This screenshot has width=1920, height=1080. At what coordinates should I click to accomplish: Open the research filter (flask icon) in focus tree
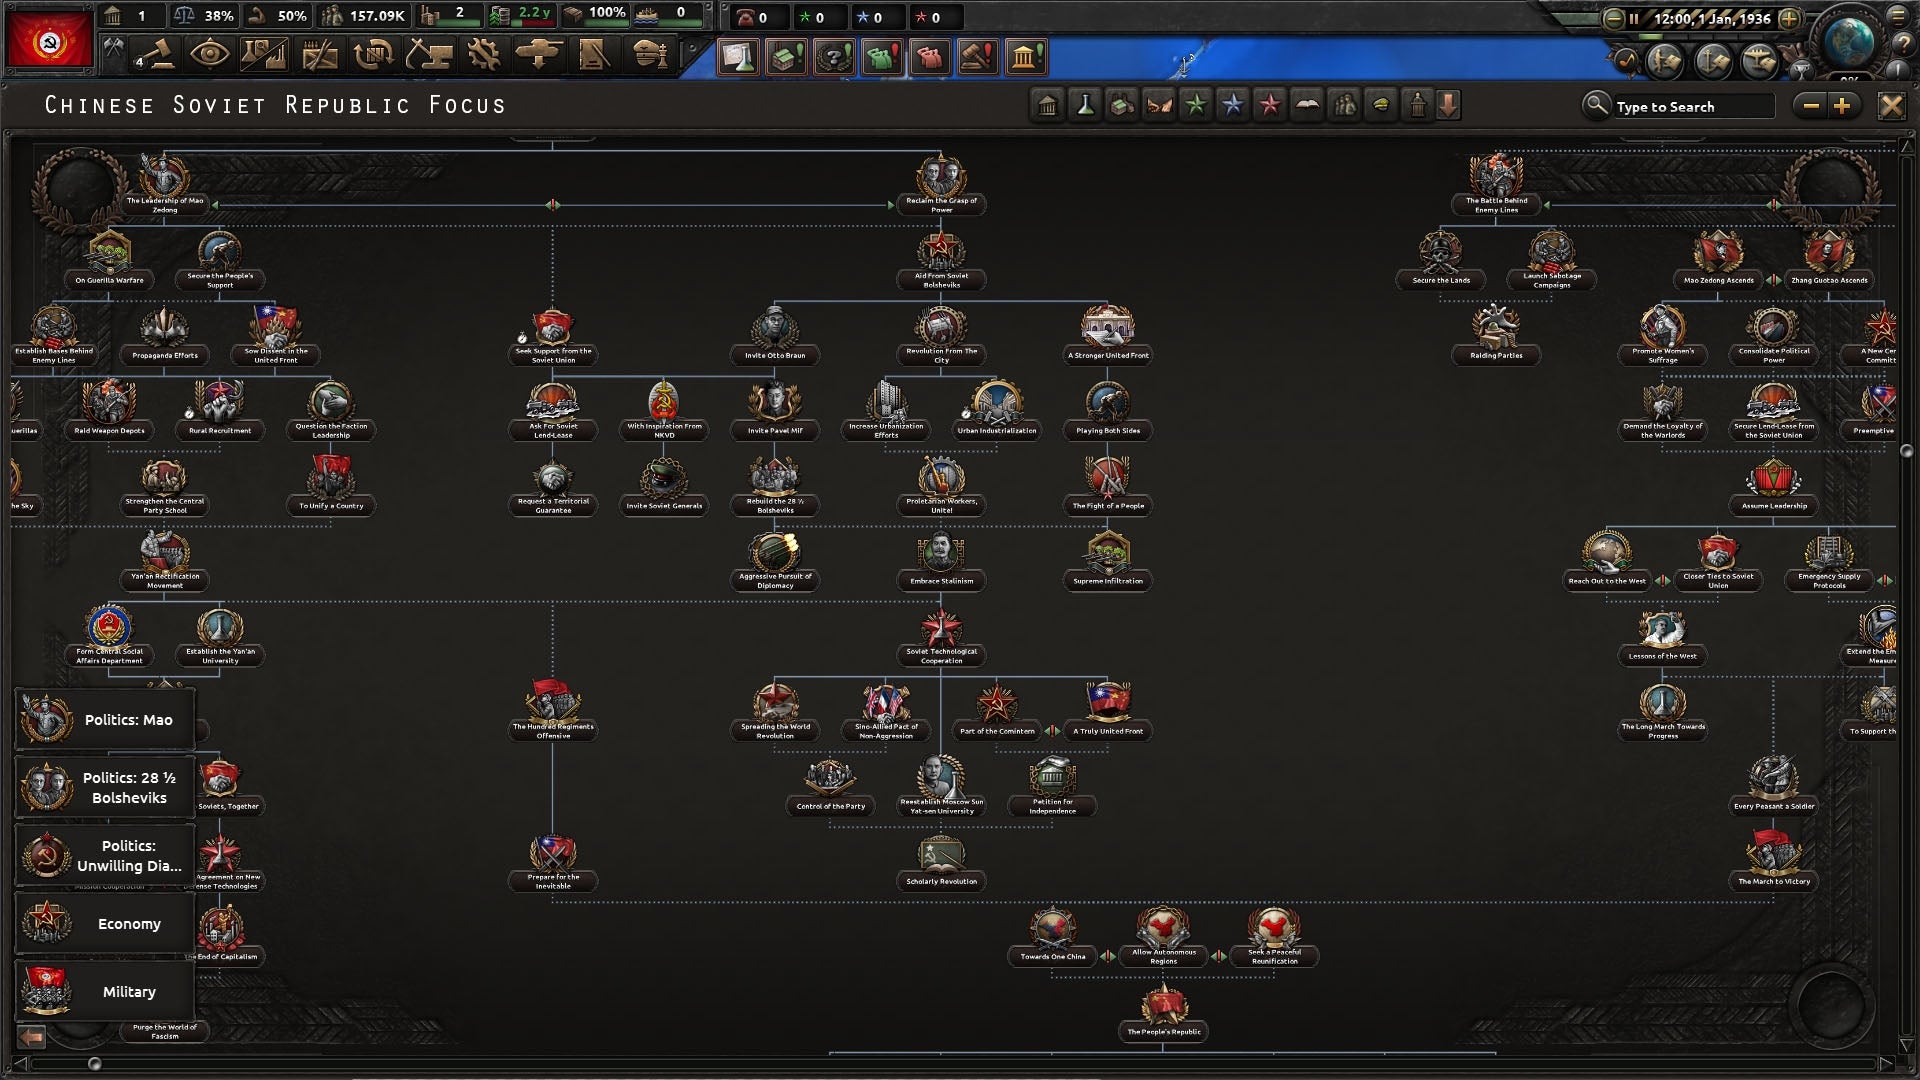coord(1086,105)
